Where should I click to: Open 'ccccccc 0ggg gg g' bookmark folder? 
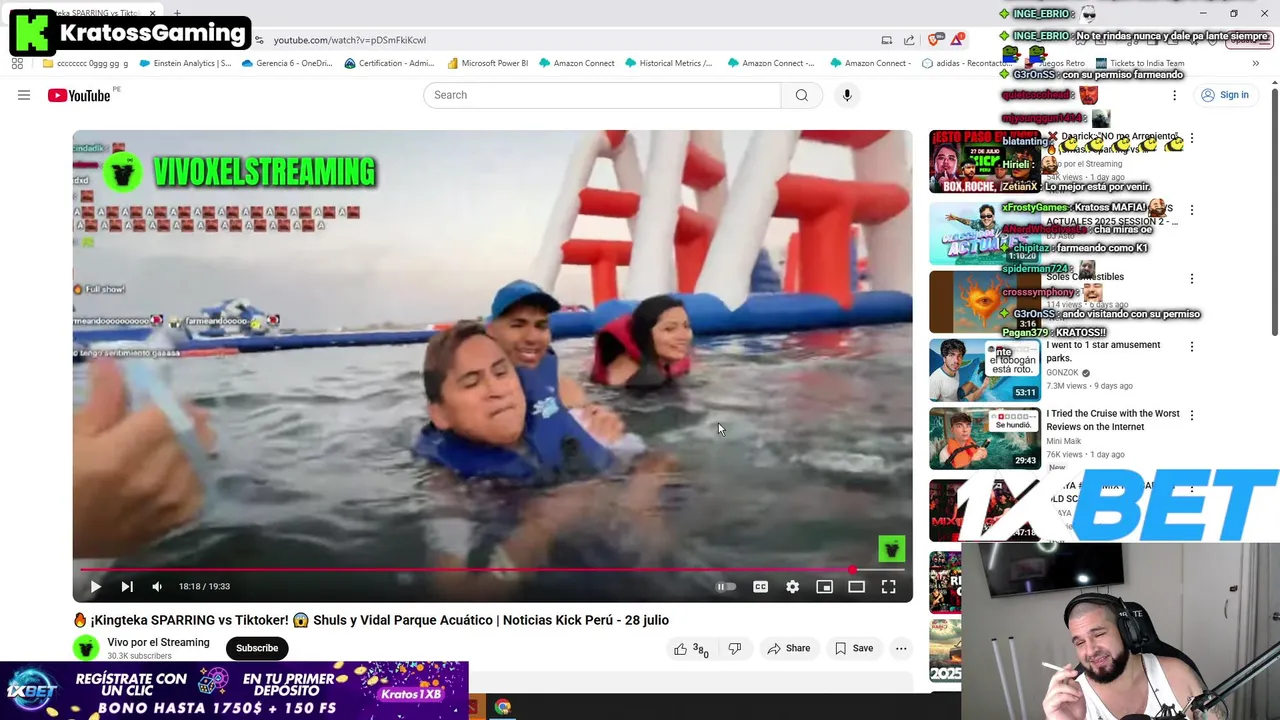pyautogui.click(x=85, y=63)
